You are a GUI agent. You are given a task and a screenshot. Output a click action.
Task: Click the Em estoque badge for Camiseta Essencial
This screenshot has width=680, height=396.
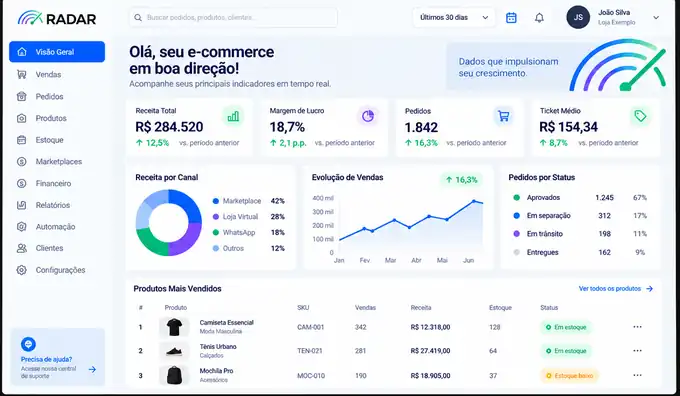pyautogui.click(x=566, y=327)
